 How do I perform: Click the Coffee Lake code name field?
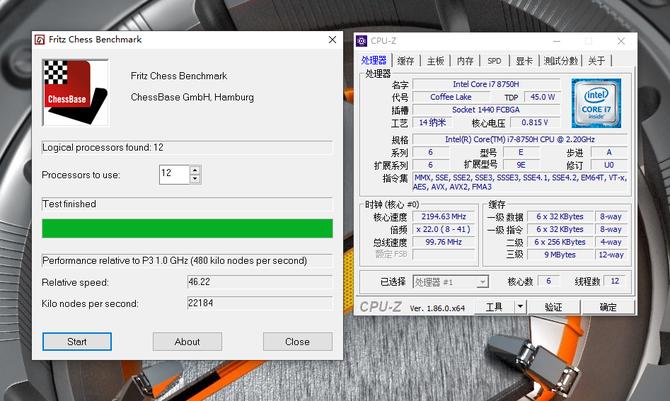point(451,97)
